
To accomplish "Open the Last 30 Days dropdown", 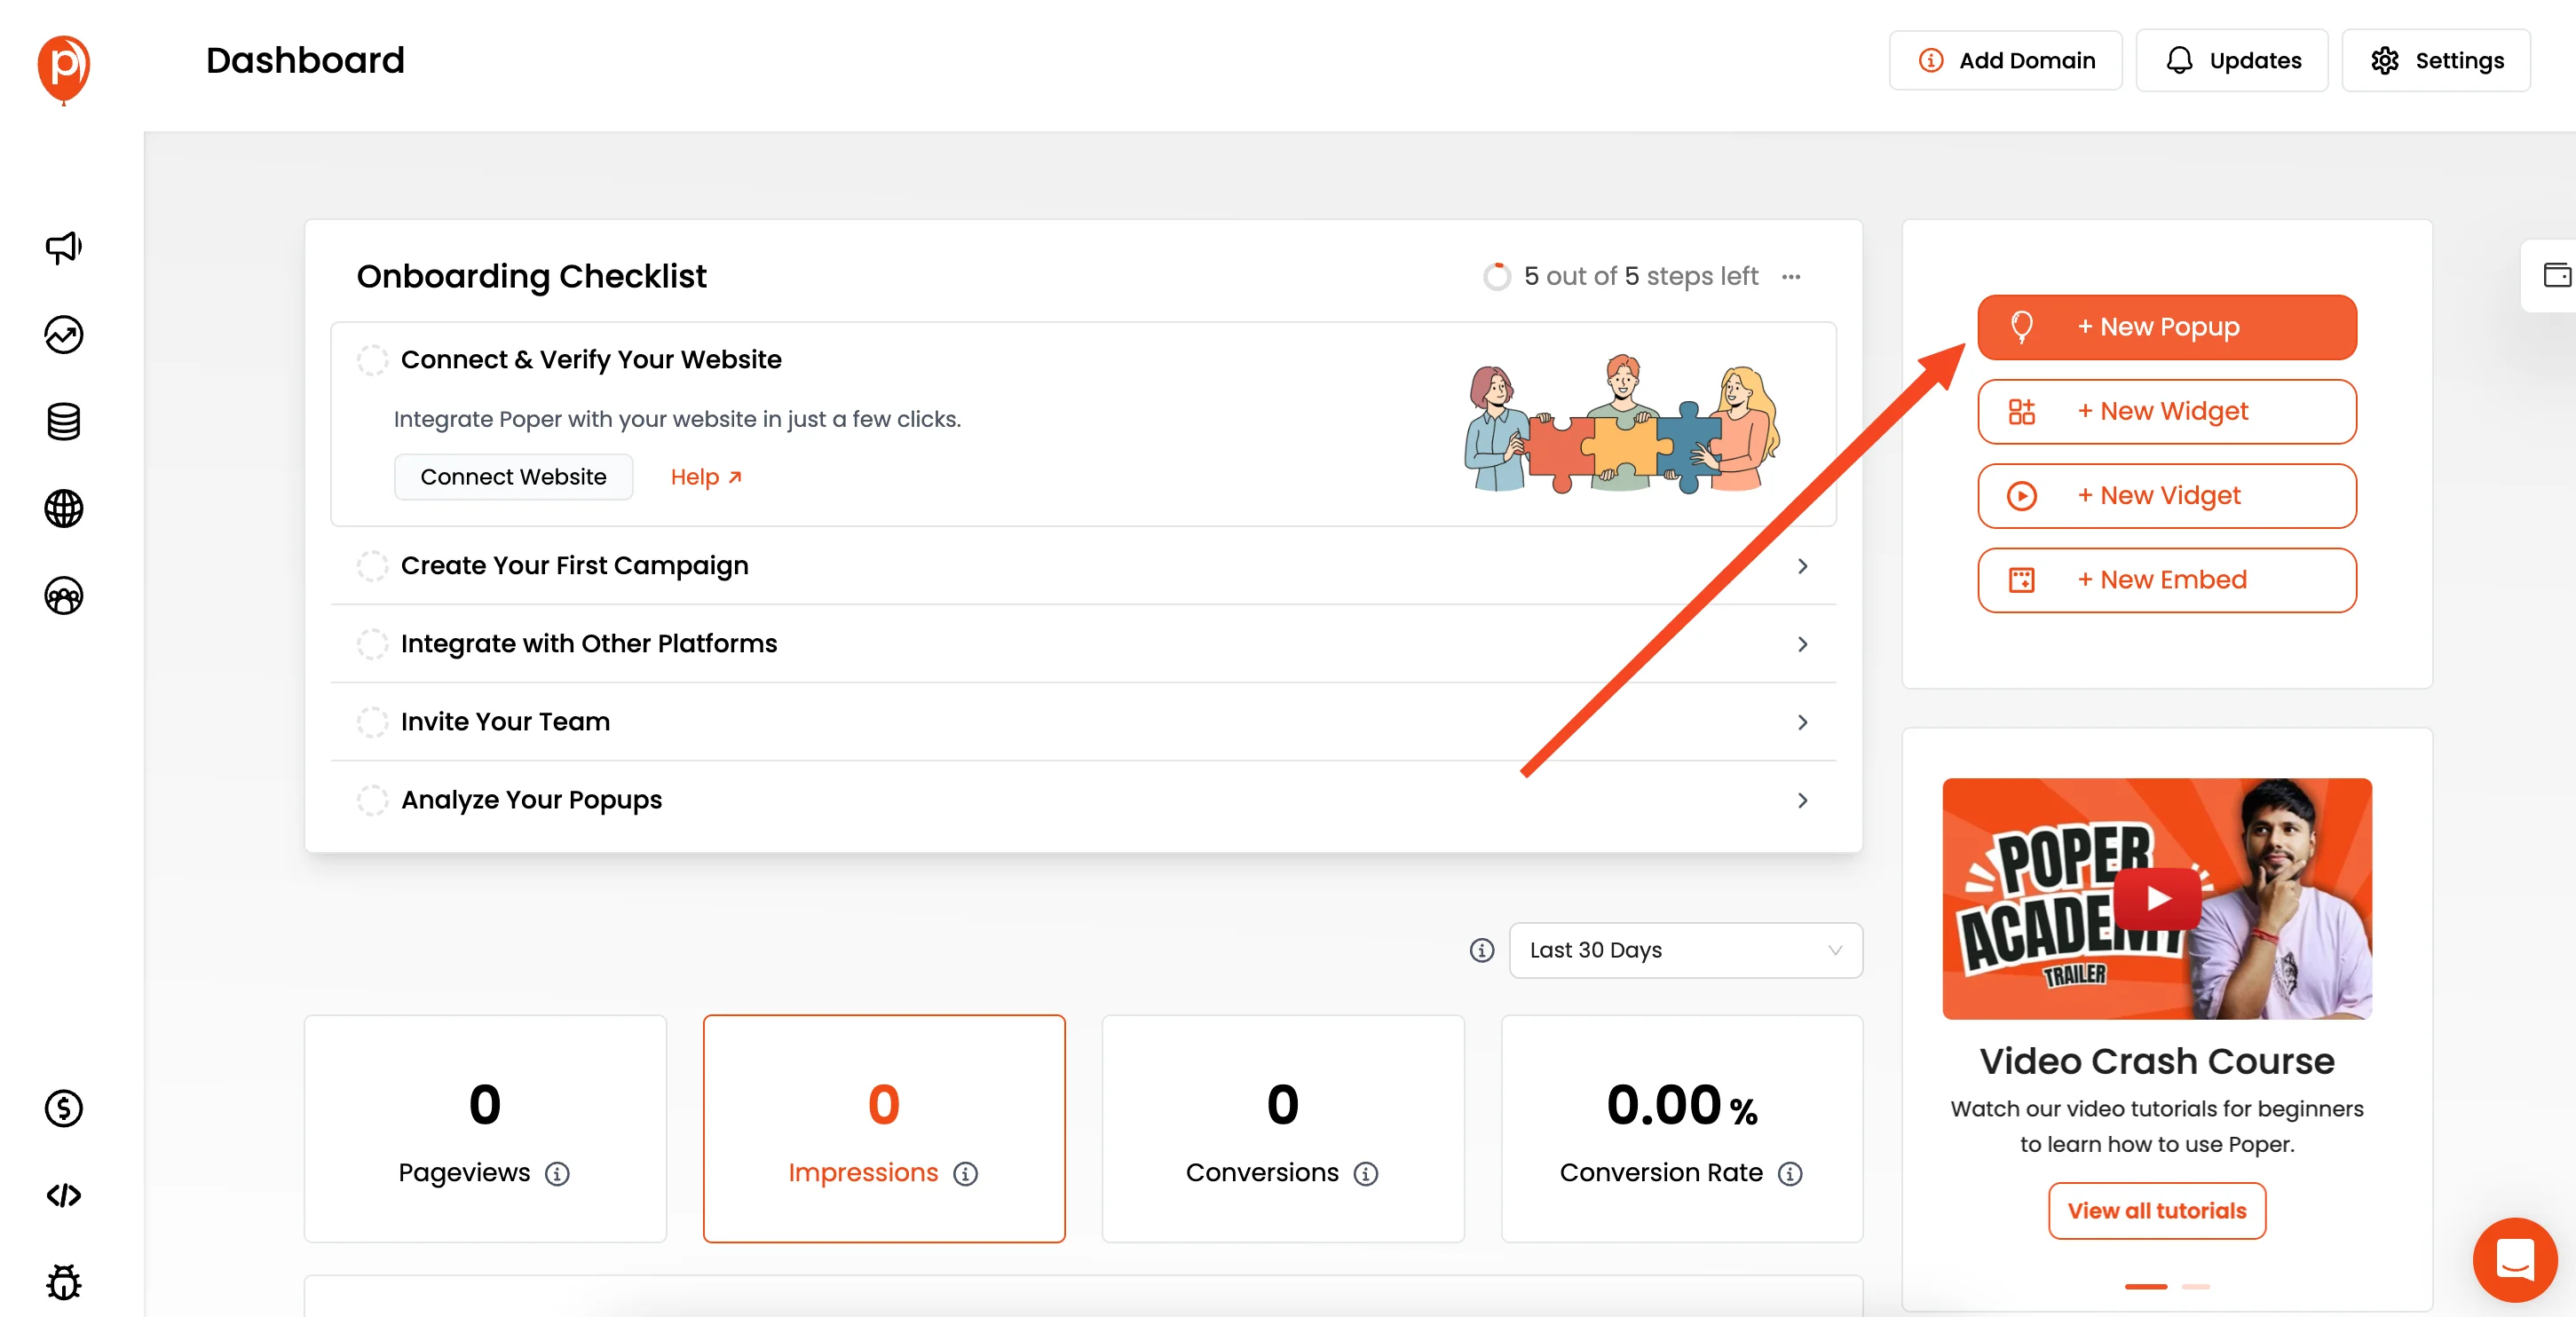I will 1681,949.
